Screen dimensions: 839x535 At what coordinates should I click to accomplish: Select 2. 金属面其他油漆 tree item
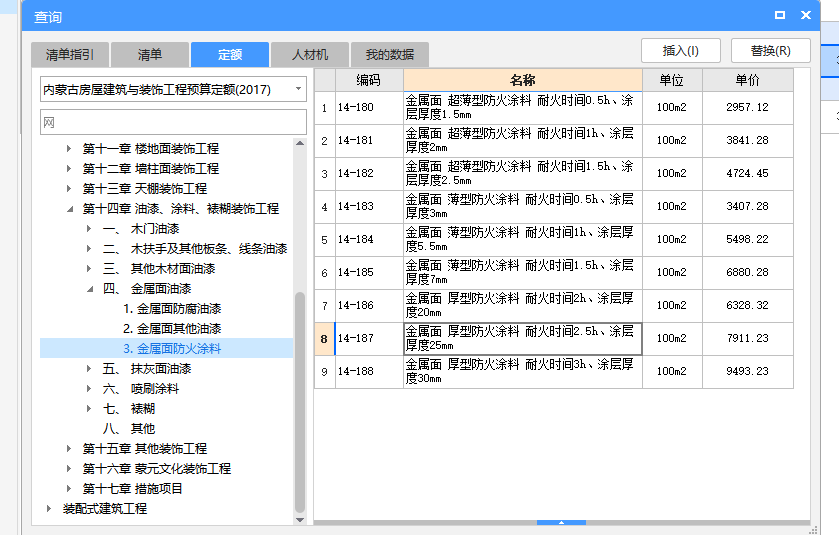[172, 328]
